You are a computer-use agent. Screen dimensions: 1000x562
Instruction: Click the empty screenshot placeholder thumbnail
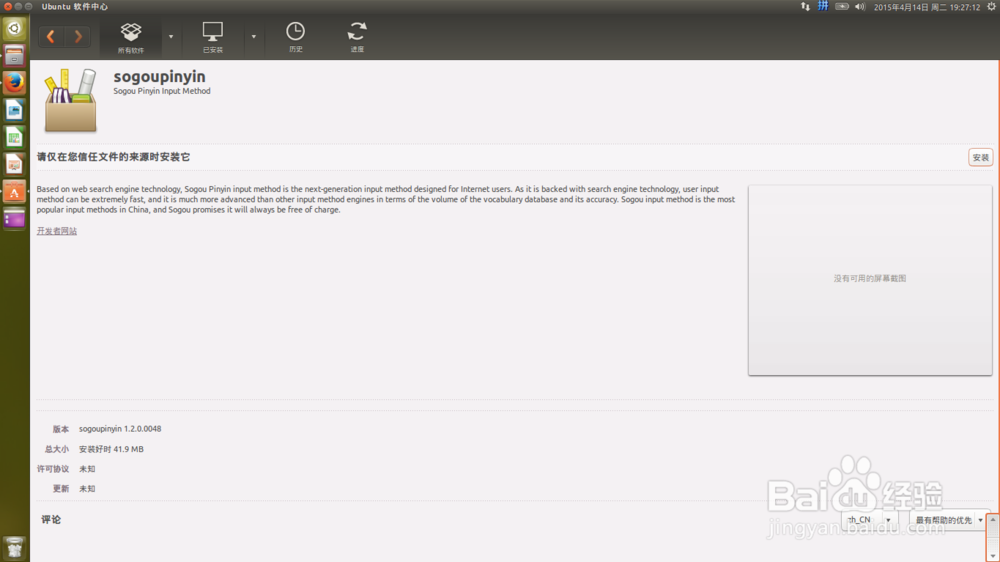click(x=870, y=280)
